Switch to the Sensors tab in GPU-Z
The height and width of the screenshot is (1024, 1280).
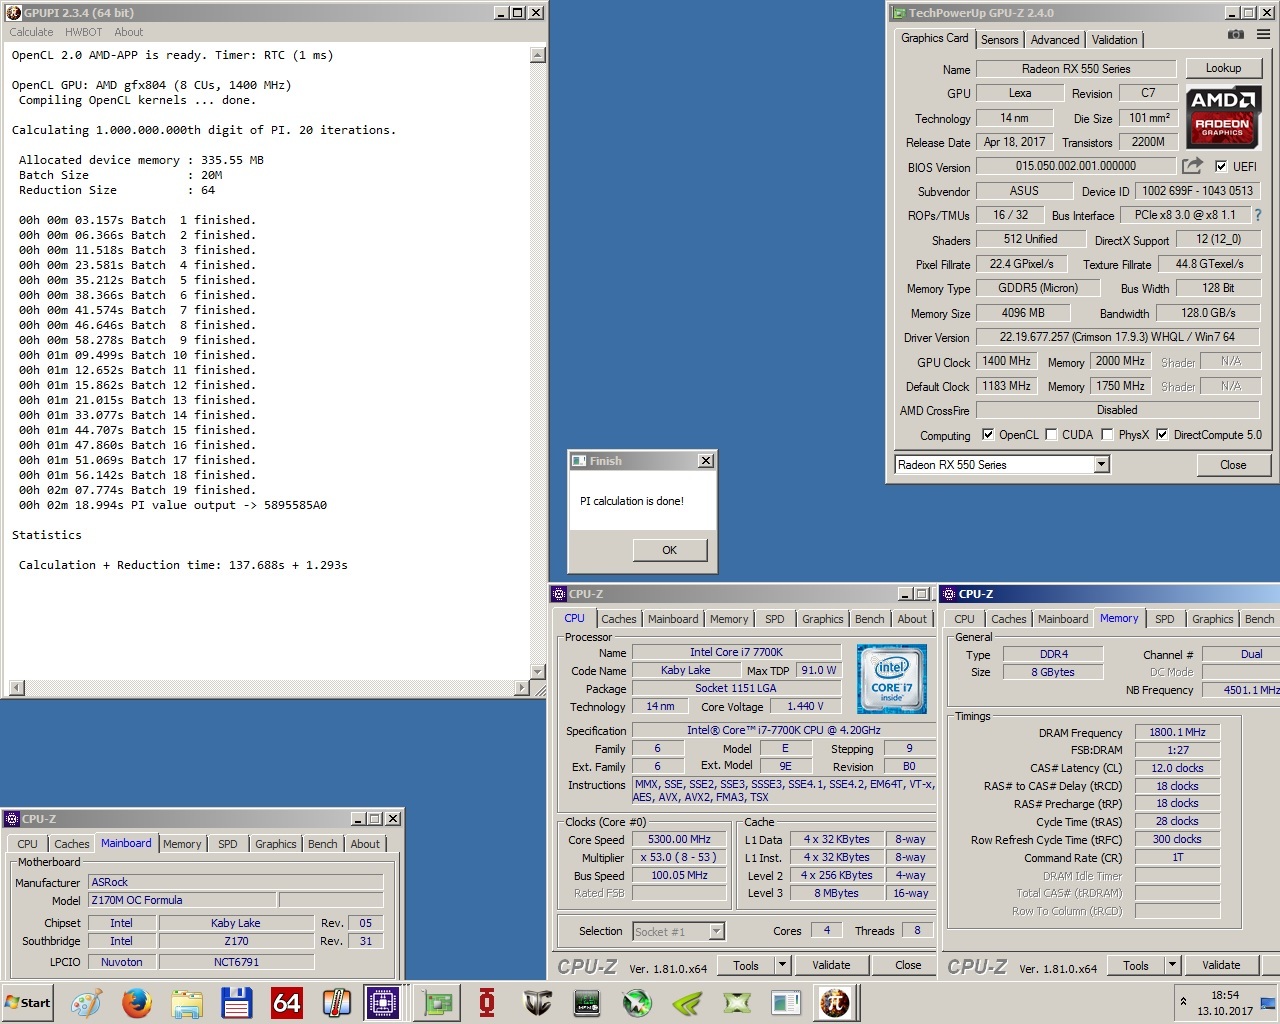(x=999, y=40)
